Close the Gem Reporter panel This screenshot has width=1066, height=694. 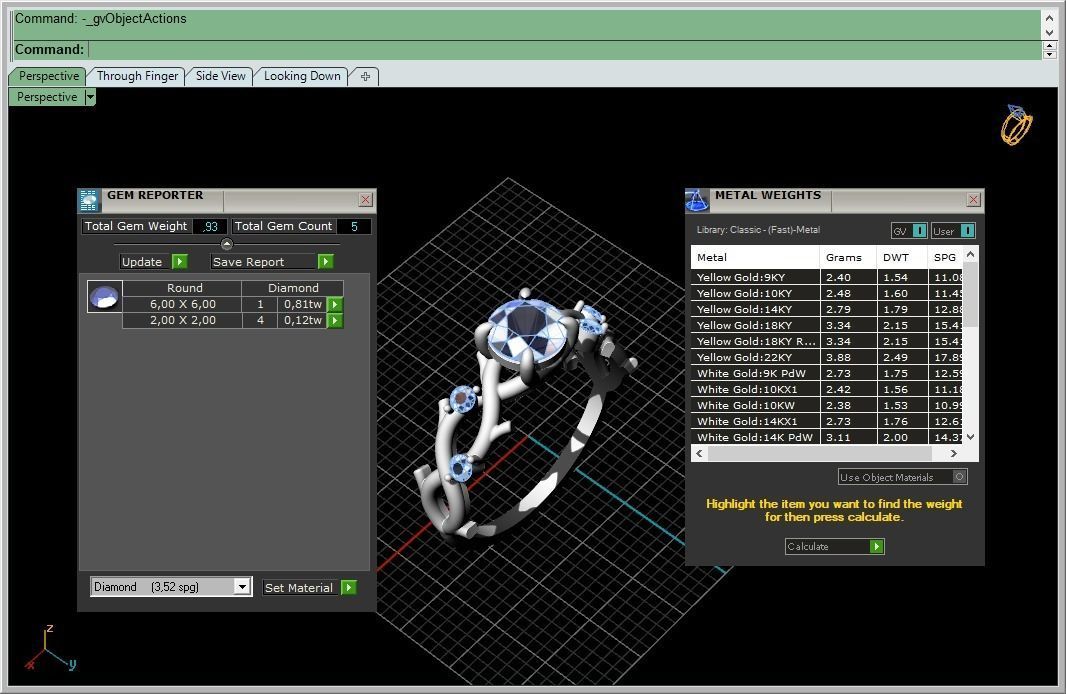(366, 199)
